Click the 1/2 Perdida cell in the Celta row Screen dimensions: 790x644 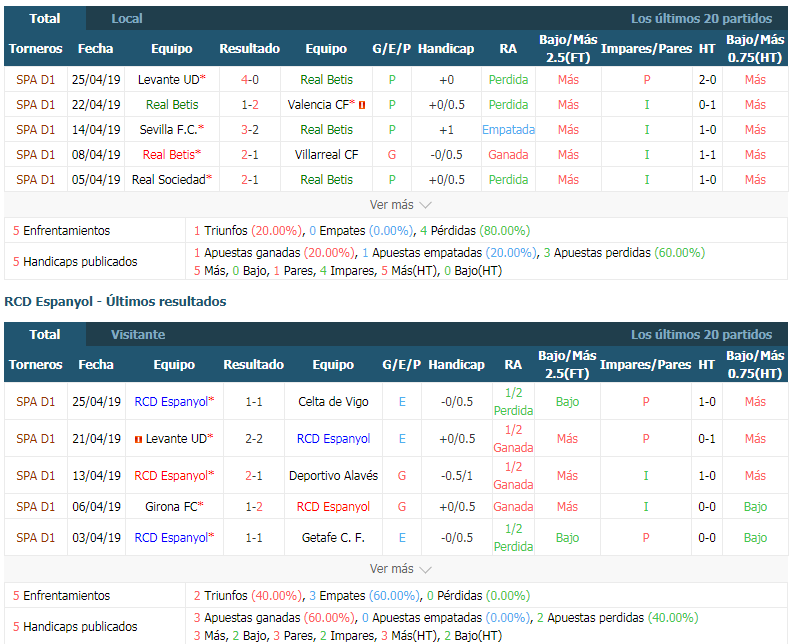pos(513,402)
